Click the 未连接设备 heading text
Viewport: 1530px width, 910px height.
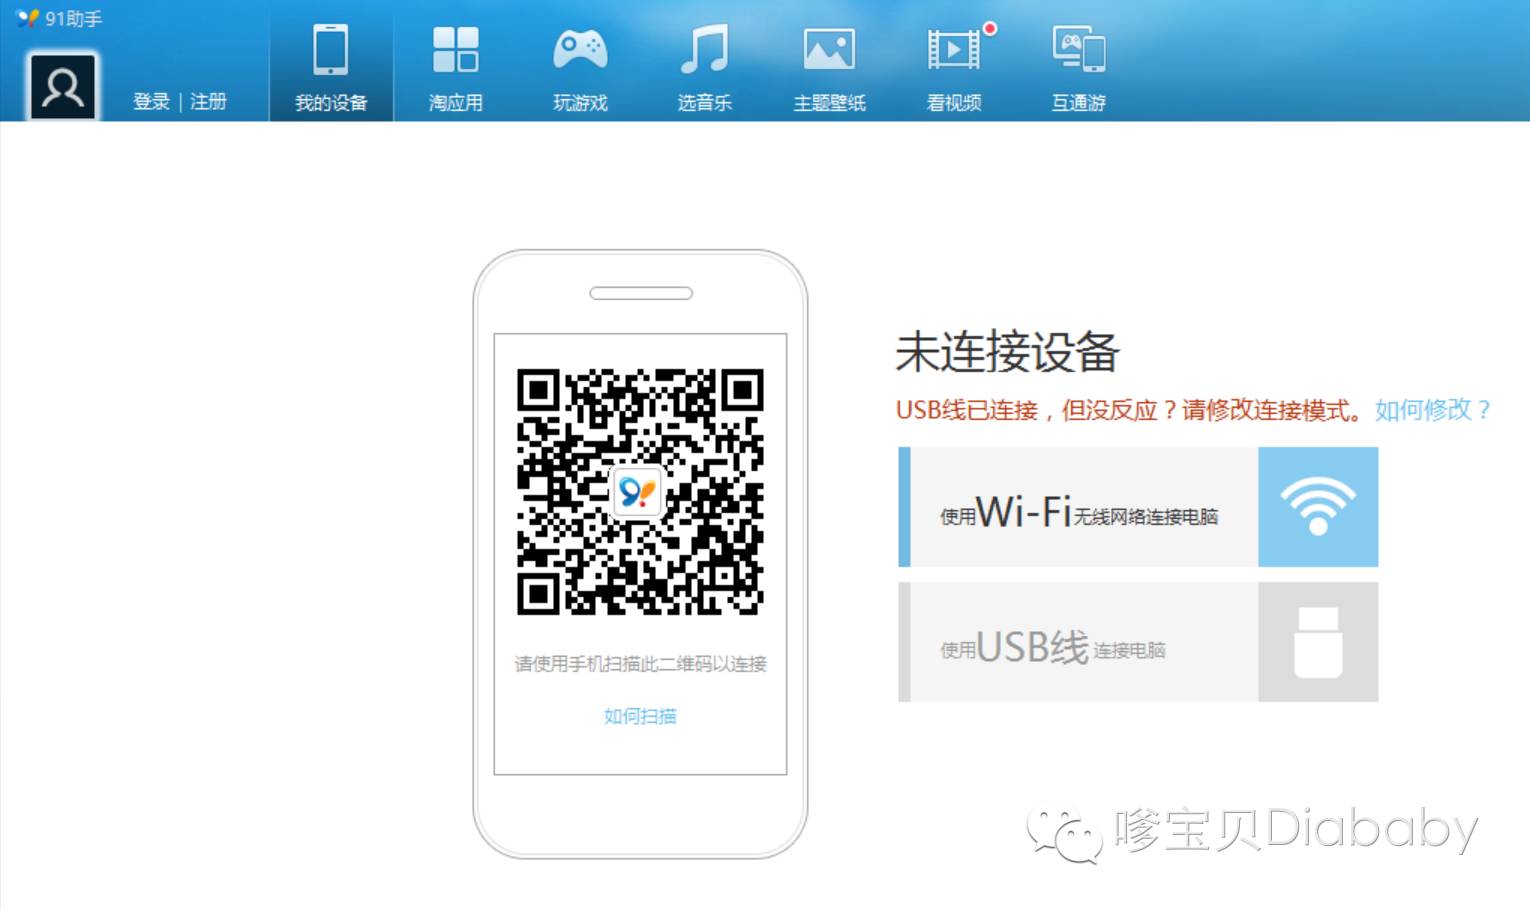[x=1007, y=352]
